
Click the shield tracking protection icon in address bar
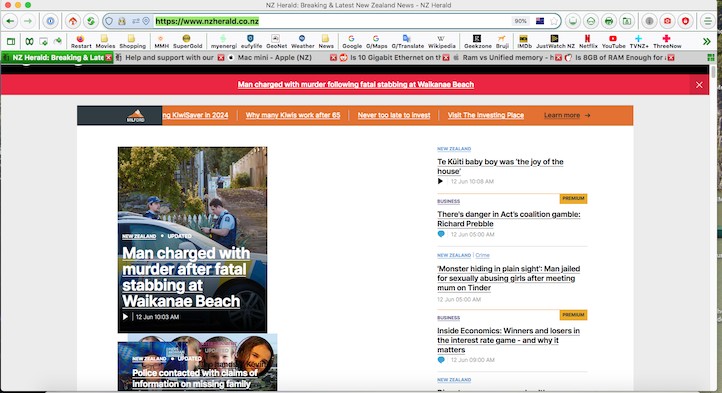tap(109, 21)
